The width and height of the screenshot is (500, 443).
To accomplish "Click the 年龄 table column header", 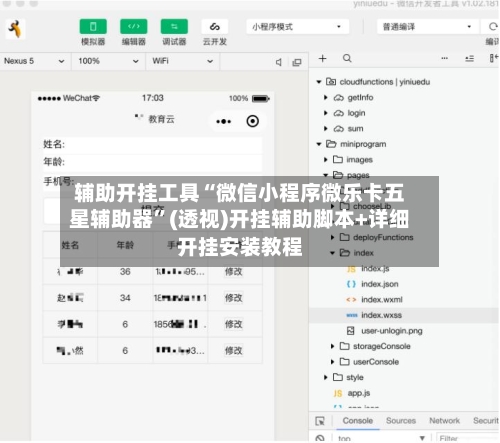I will click(x=125, y=245).
